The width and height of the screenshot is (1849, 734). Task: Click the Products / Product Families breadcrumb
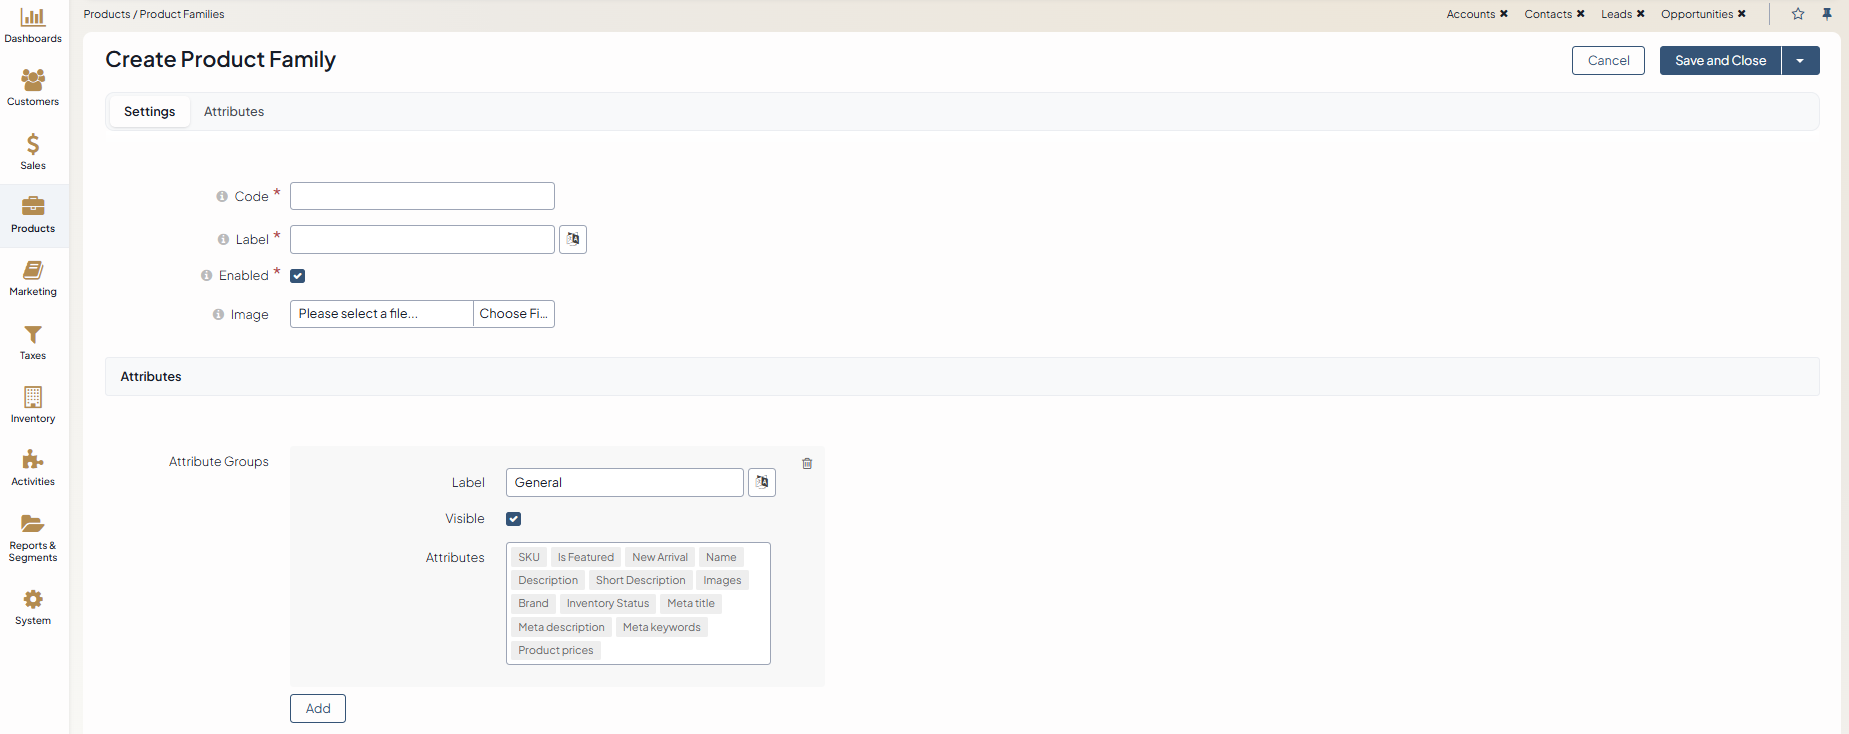pos(154,14)
